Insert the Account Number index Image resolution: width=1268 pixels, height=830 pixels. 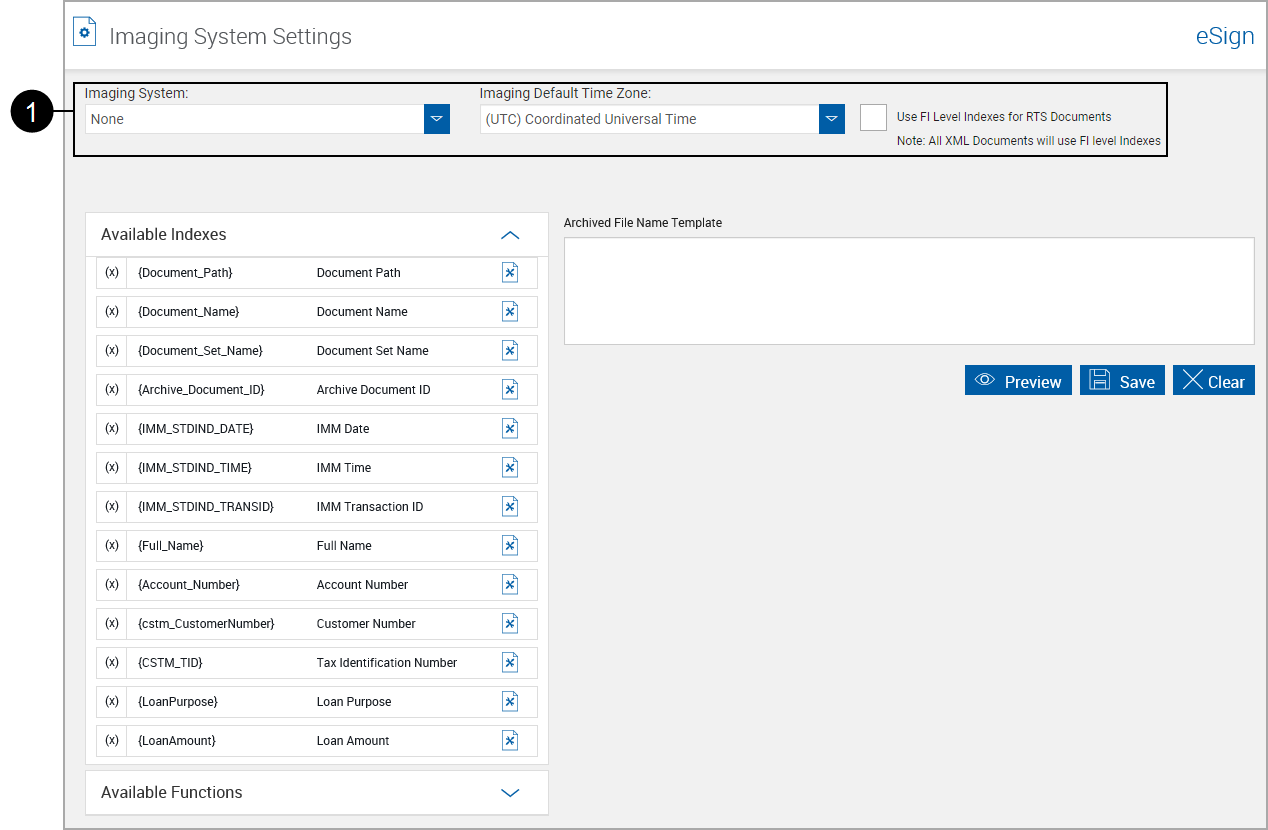pos(510,584)
